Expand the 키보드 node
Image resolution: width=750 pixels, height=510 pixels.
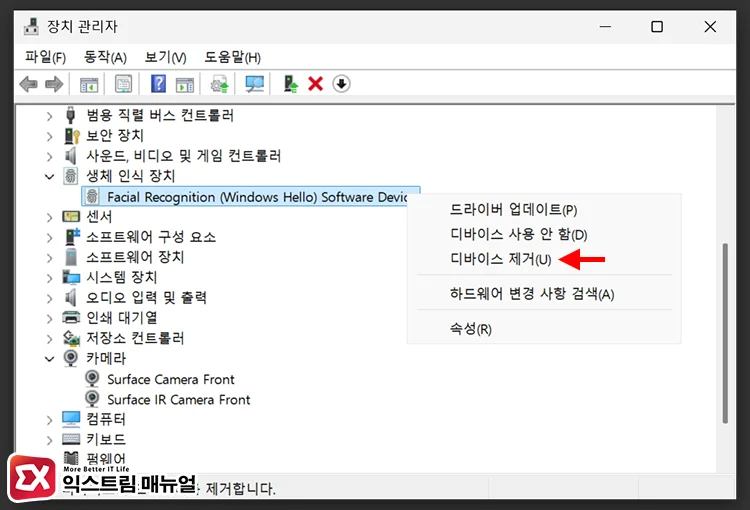point(49,440)
